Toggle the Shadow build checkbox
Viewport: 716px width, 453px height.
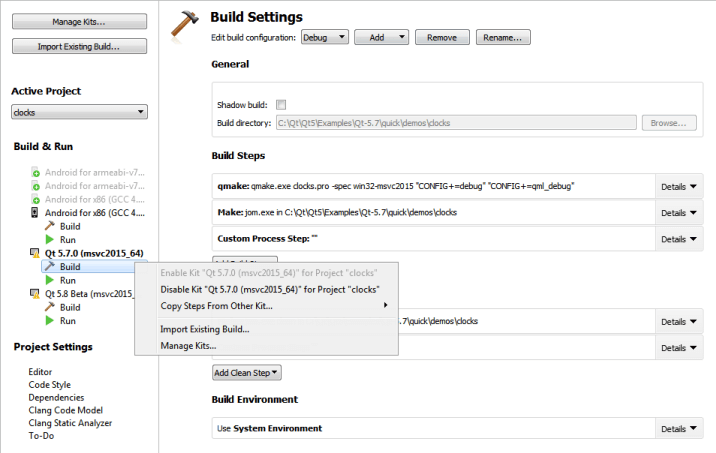[x=281, y=104]
